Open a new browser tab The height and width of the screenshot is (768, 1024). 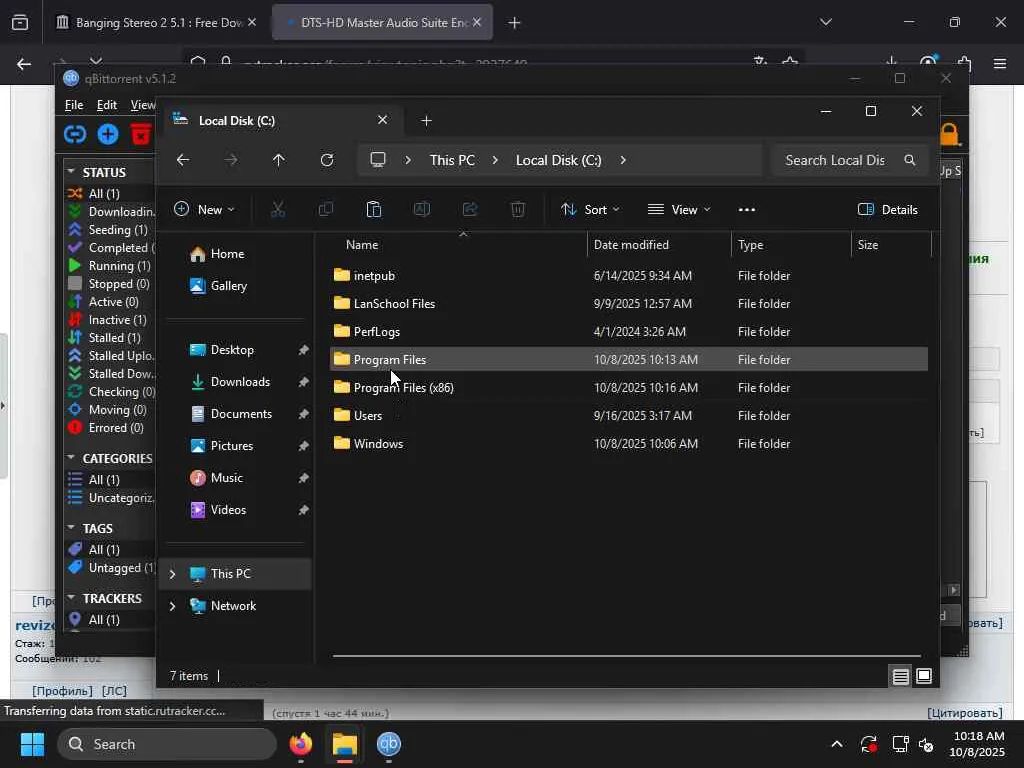pos(515,23)
